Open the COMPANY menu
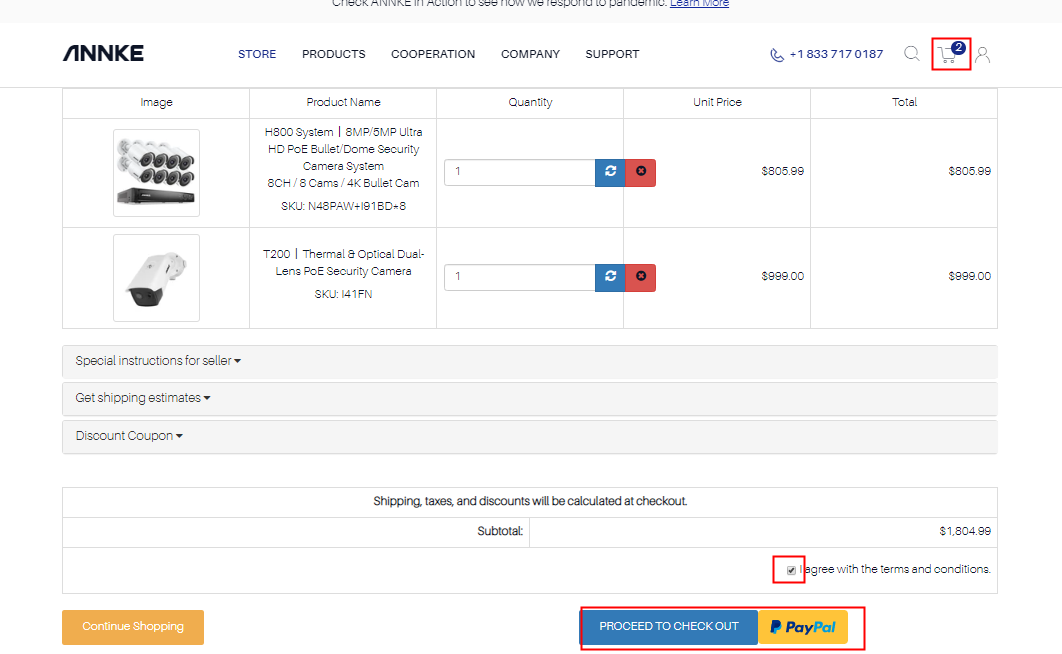This screenshot has height=654, width=1062. click(530, 54)
